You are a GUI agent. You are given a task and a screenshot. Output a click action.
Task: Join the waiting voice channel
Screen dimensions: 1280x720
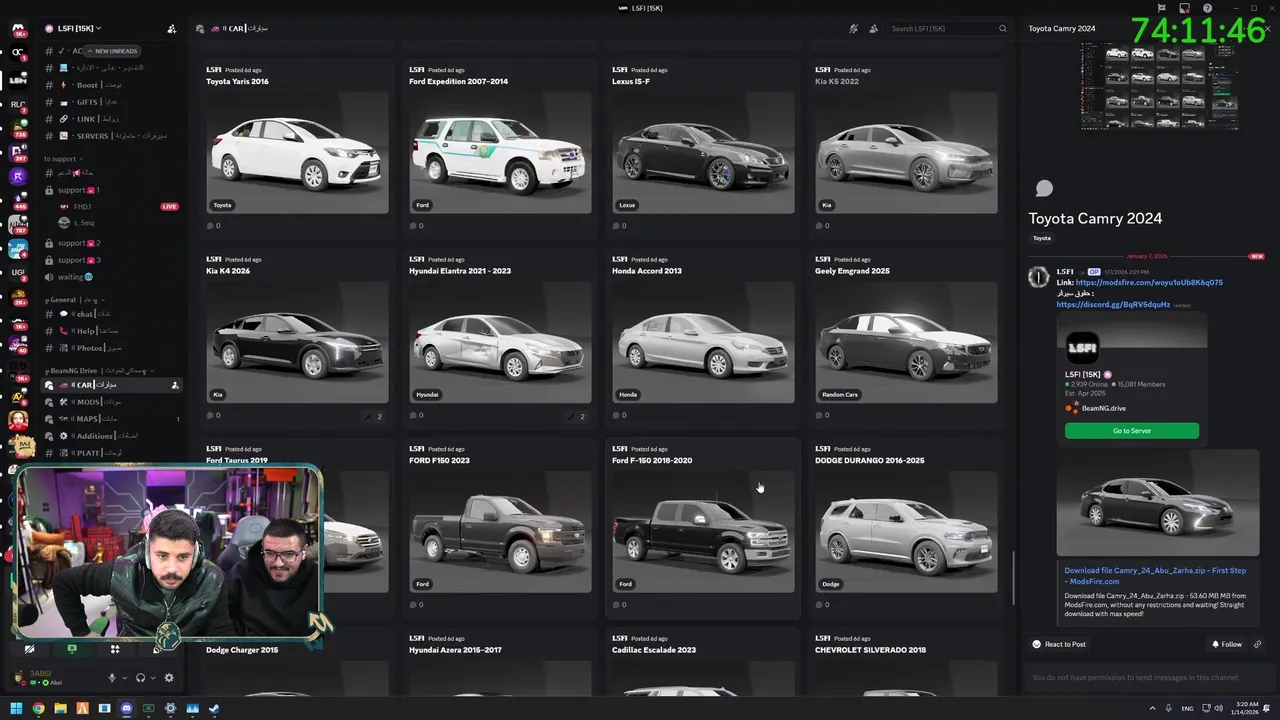110,277
